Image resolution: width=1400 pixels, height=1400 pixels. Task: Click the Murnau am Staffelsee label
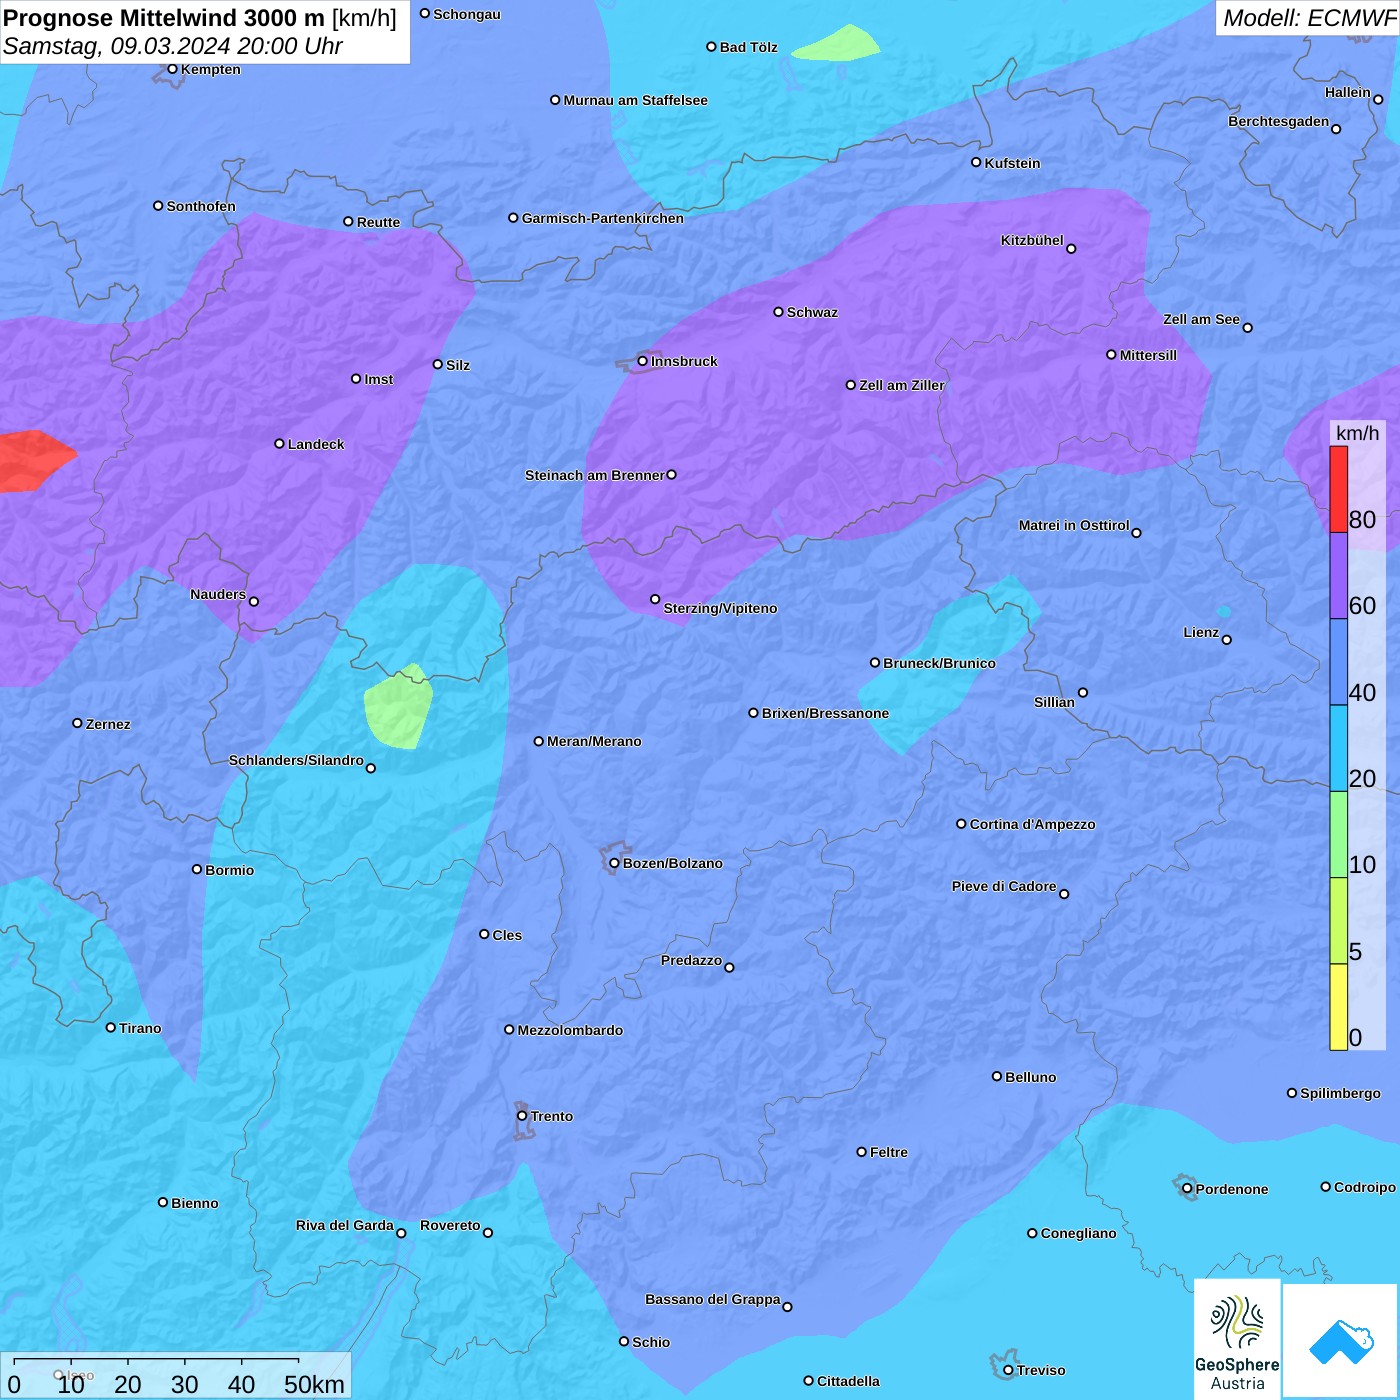click(635, 100)
